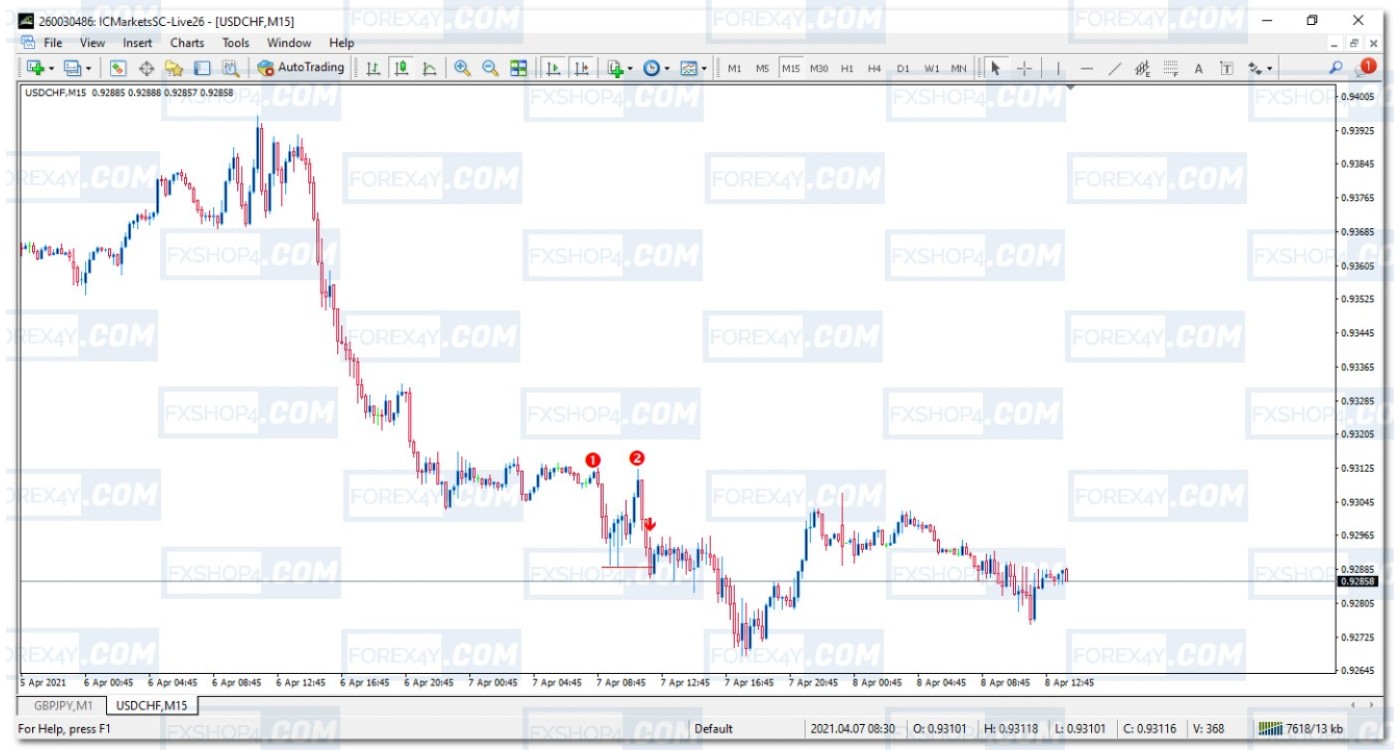This screenshot has height=750, width=1400.
Task: Toggle chart Auto Scroll
Action: pos(552,68)
